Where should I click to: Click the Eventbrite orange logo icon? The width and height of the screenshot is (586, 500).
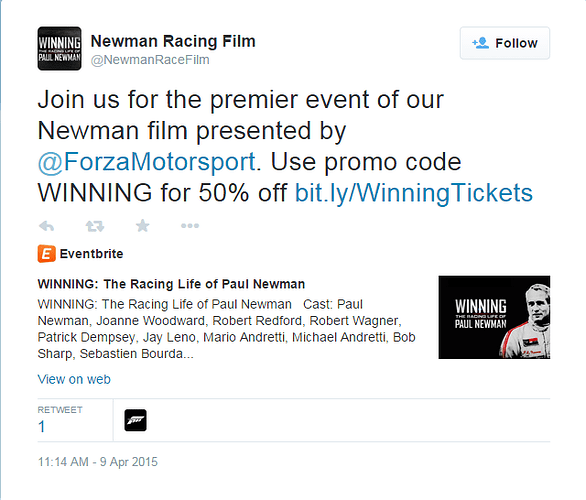[x=46, y=254]
